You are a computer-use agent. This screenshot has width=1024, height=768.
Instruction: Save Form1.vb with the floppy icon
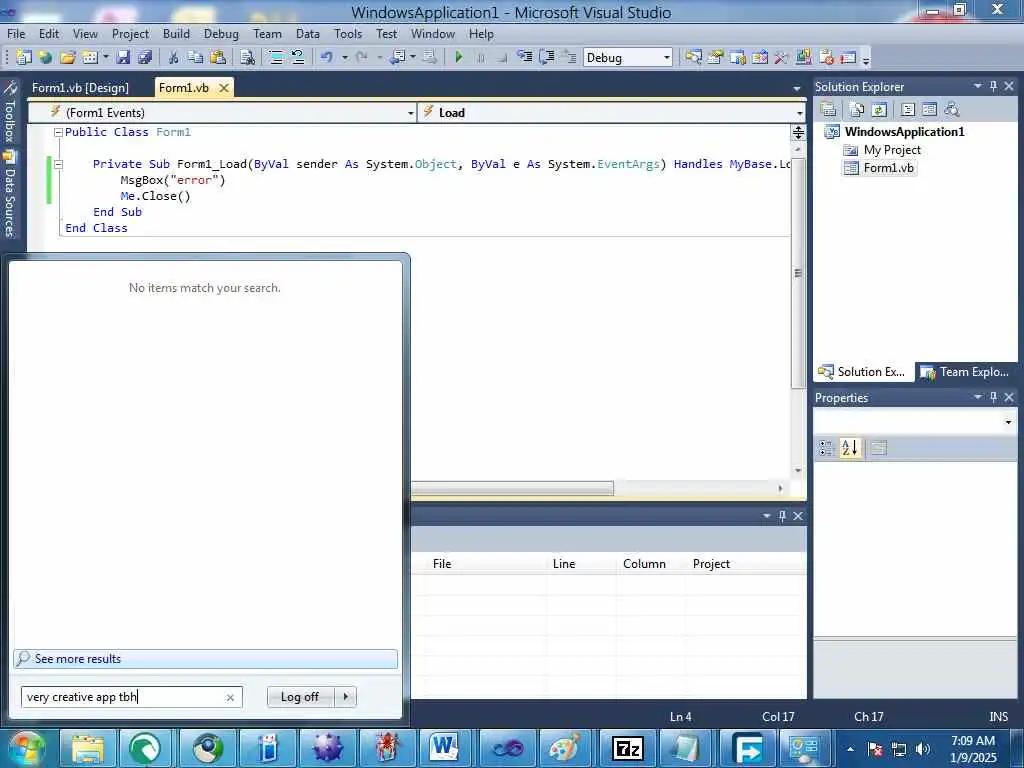123,57
